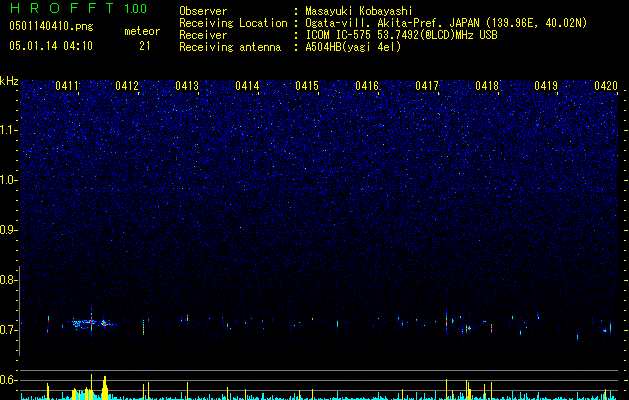Click the meteor count value 21
Image resolution: width=629 pixels, height=400 pixels.
[145, 46]
